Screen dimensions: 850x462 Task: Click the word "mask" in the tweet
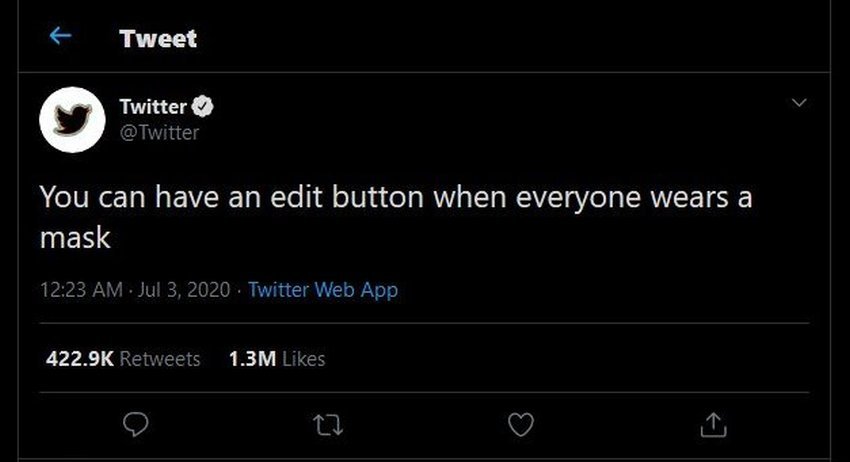click(x=74, y=240)
